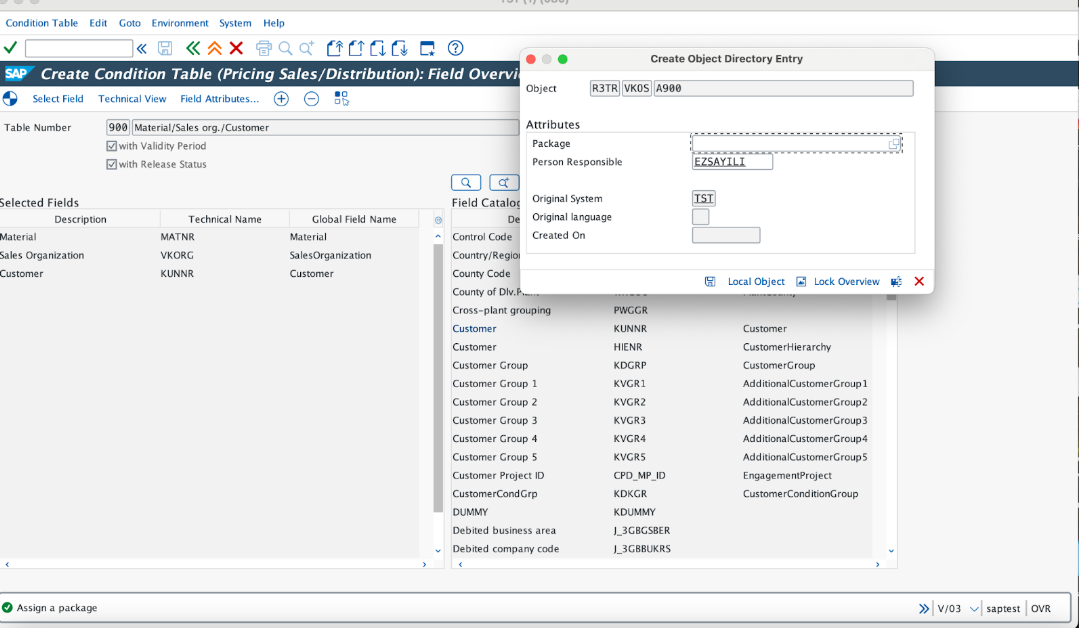Image resolution: width=1080 pixels, height=628 pixels.
Task: Open the Edit menu
Action: (x=98, y=23)
